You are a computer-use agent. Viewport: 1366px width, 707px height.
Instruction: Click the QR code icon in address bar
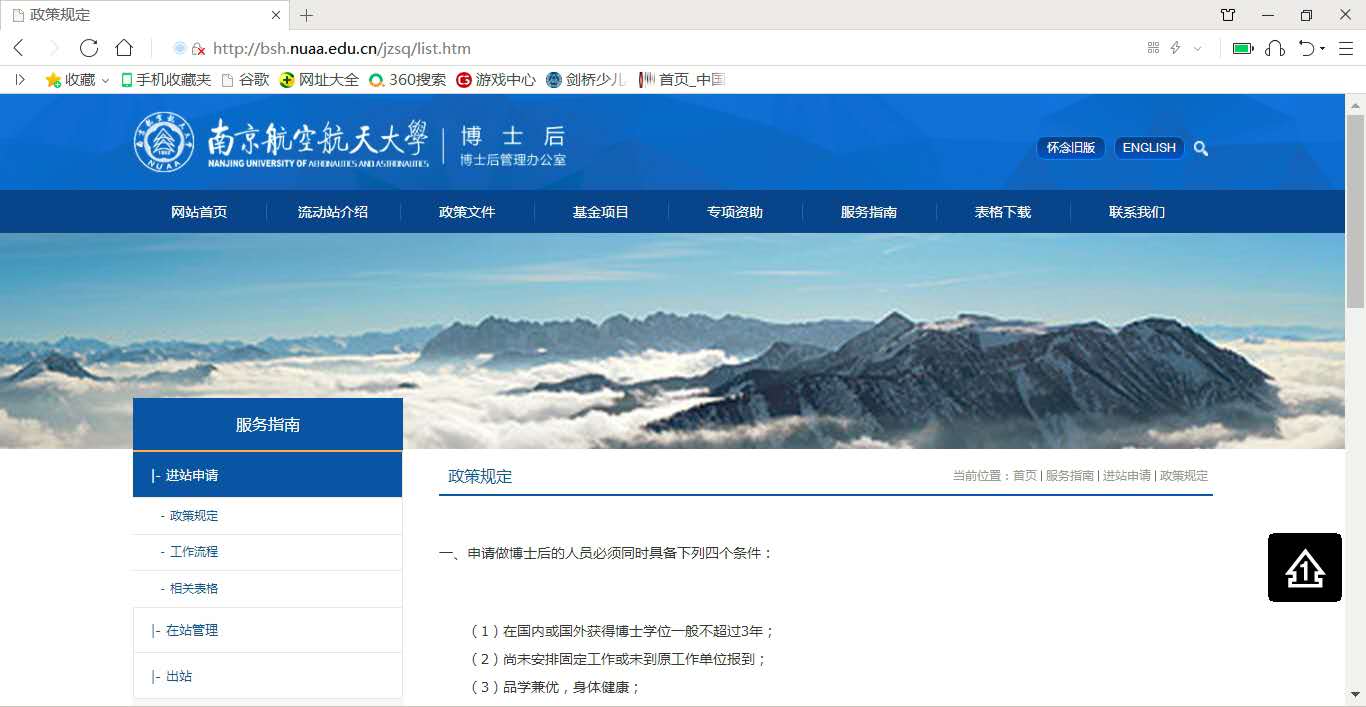1153,48
